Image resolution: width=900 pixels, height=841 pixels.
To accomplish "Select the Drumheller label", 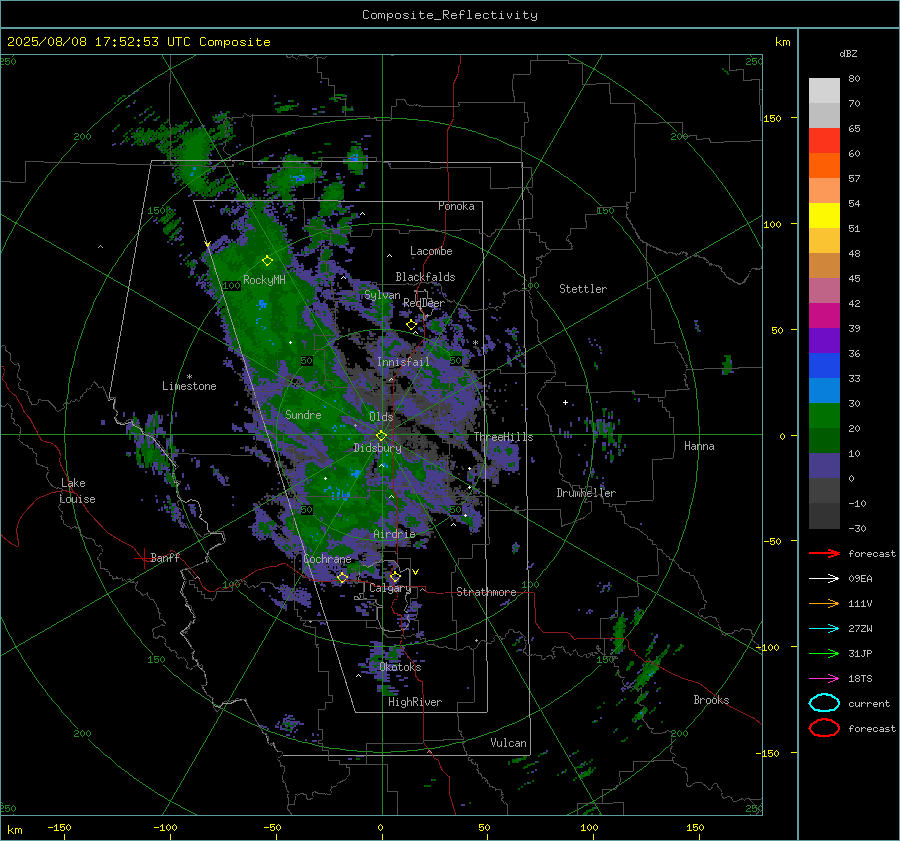I will (x=586, y=493).
